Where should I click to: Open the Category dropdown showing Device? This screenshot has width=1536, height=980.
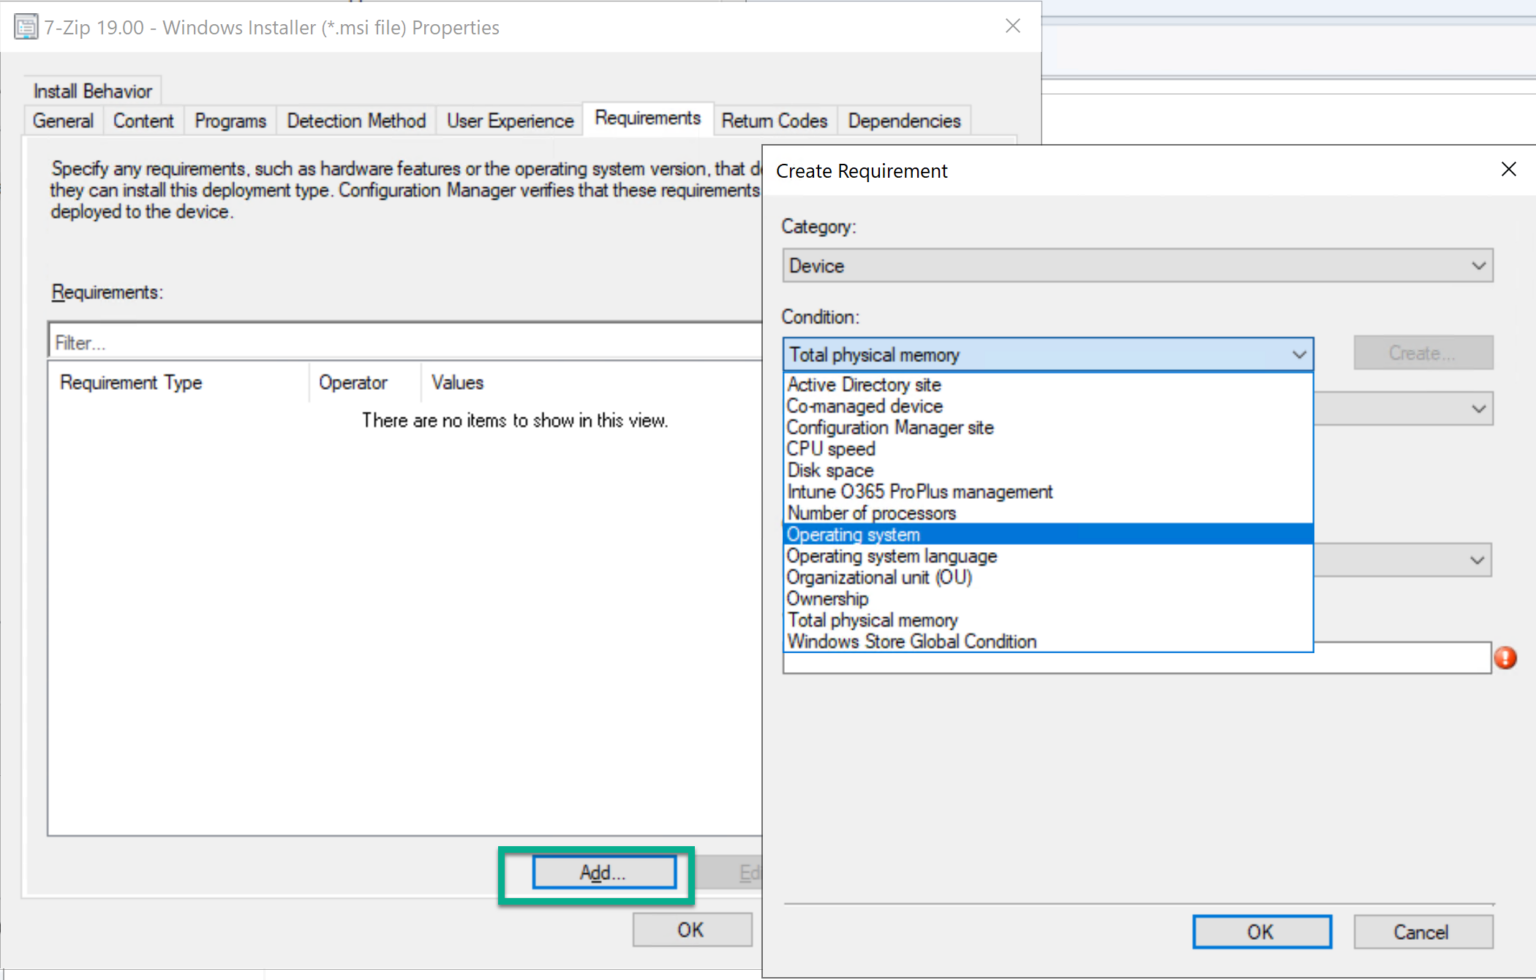(x=1137, y=265)
